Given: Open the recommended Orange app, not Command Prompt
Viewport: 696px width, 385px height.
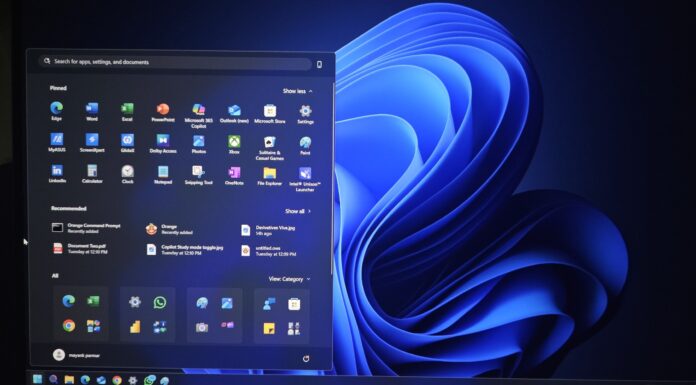Looking at the screenshot, I should coord(169,229).
